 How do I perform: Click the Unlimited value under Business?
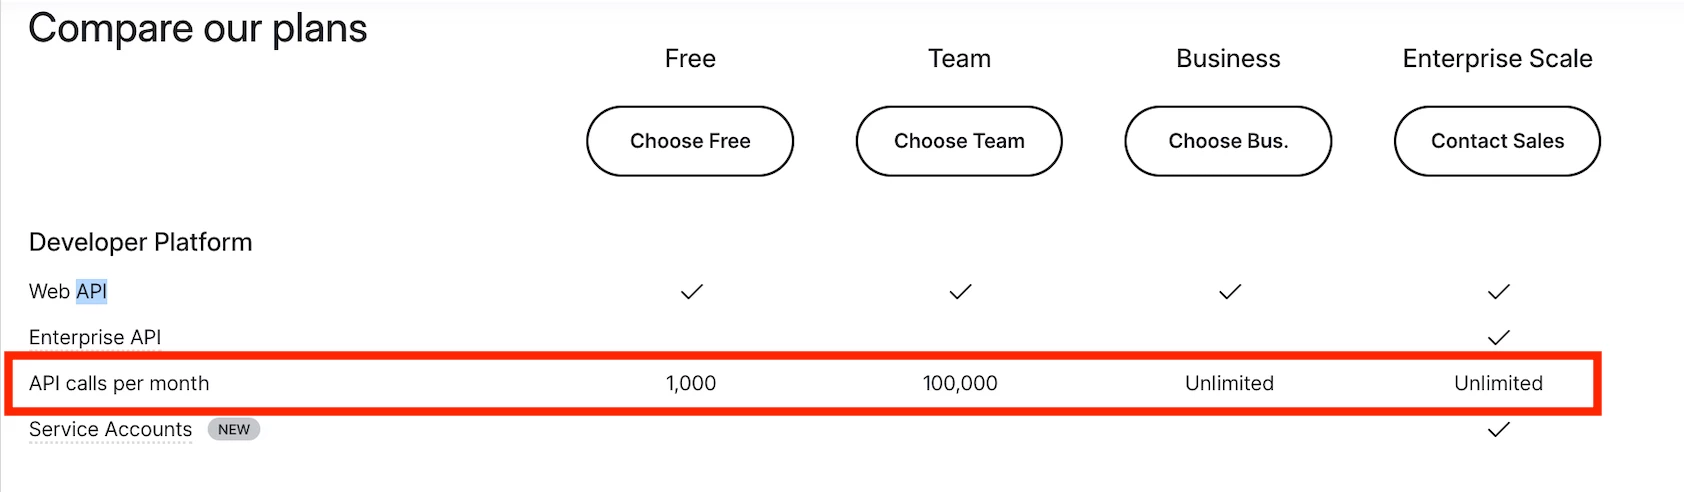pyautogui.click(x=1229, y=383)
